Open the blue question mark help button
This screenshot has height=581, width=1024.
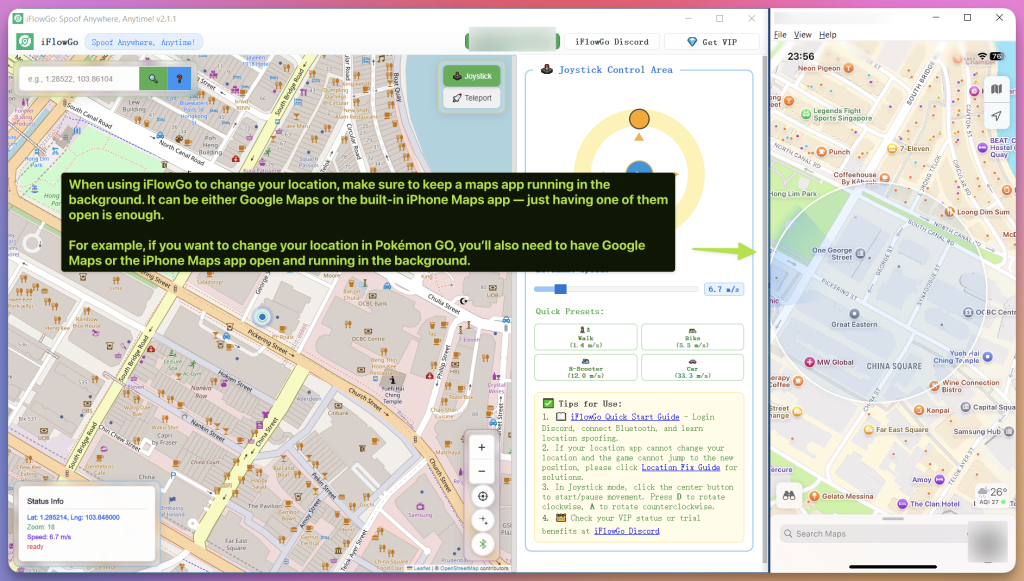[x=179, y=78]
